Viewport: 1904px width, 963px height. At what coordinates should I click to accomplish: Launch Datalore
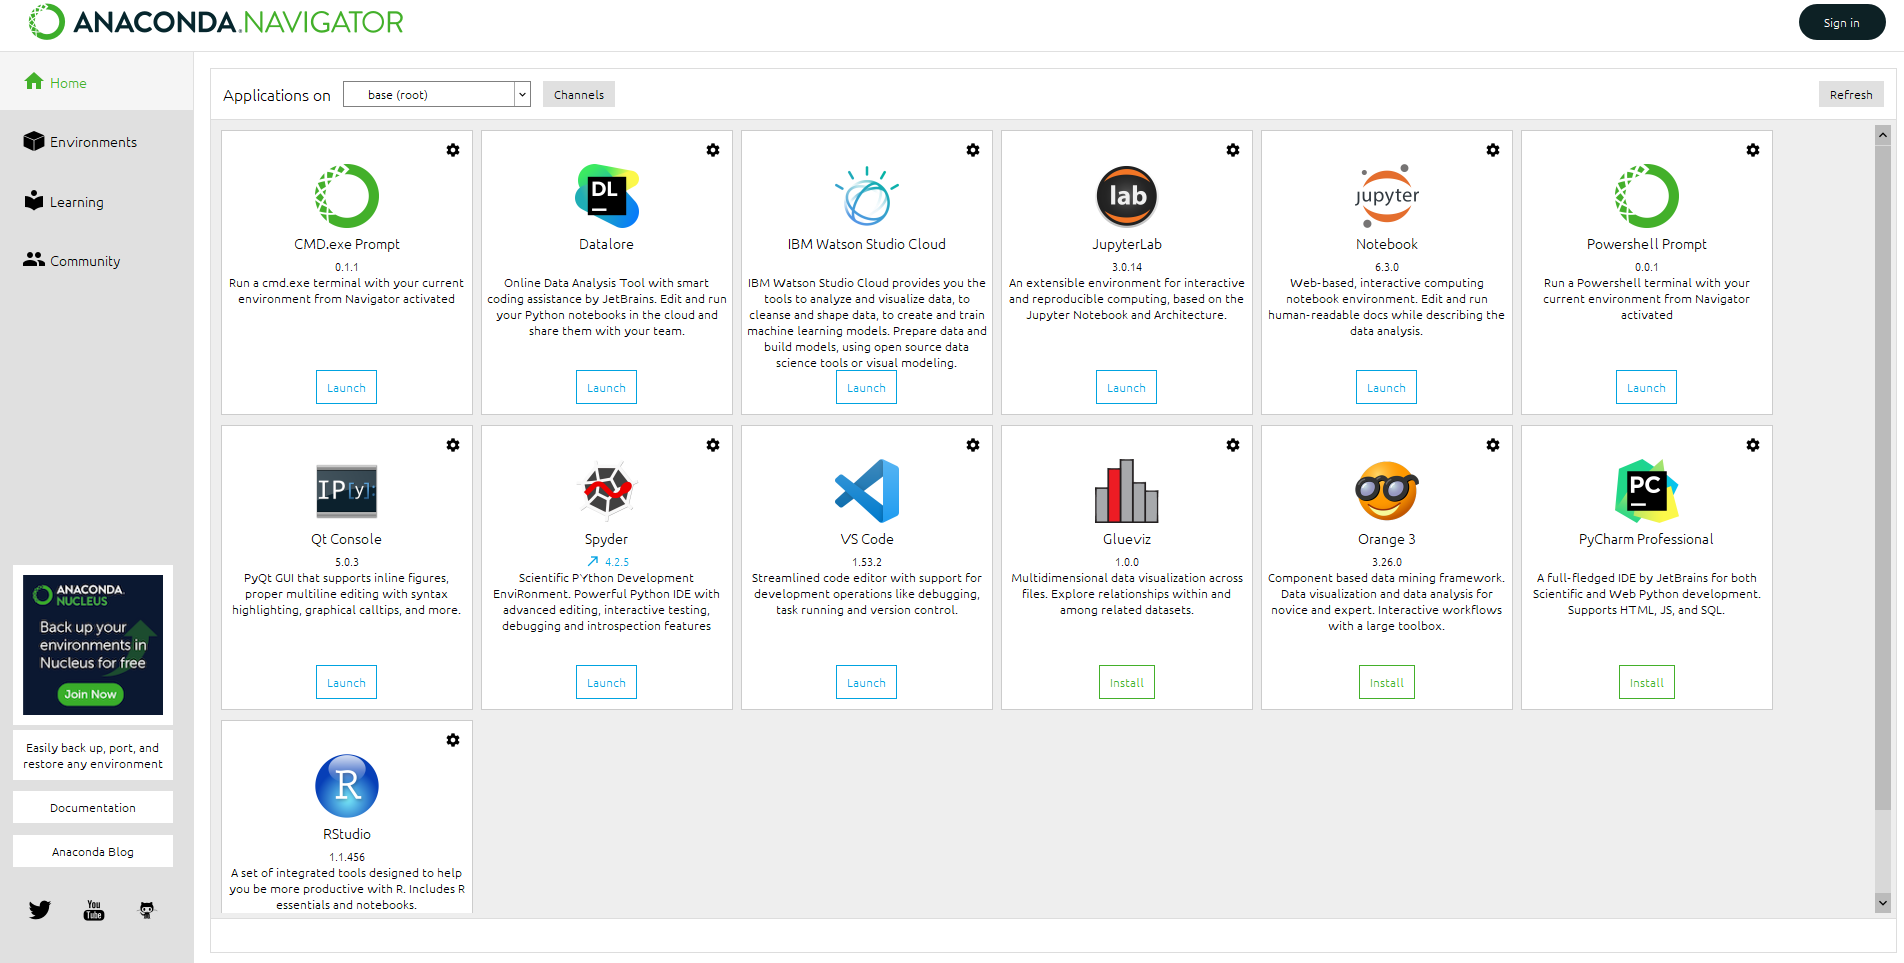(606, 387)
